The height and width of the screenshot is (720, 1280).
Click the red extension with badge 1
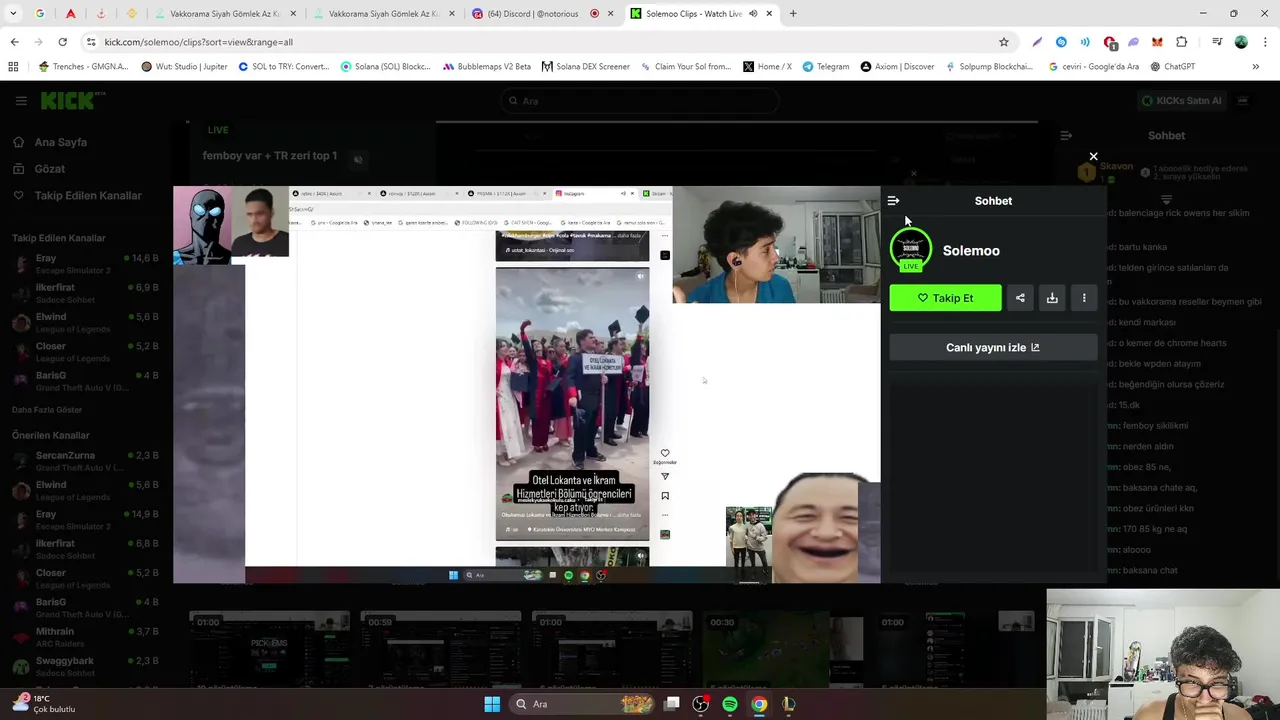[1109, 42]
